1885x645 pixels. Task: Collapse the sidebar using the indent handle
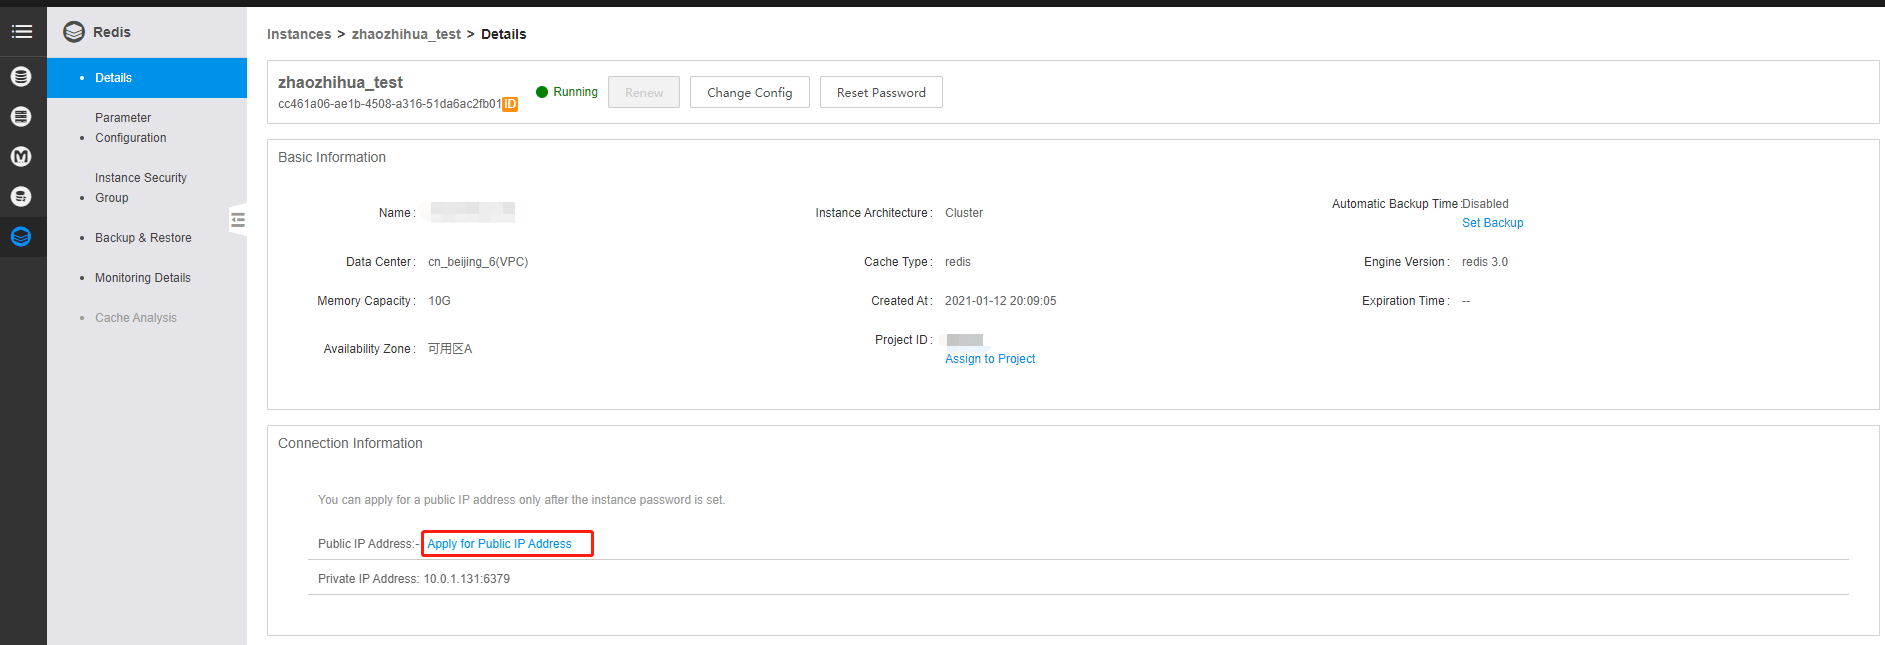coord(238,220)
